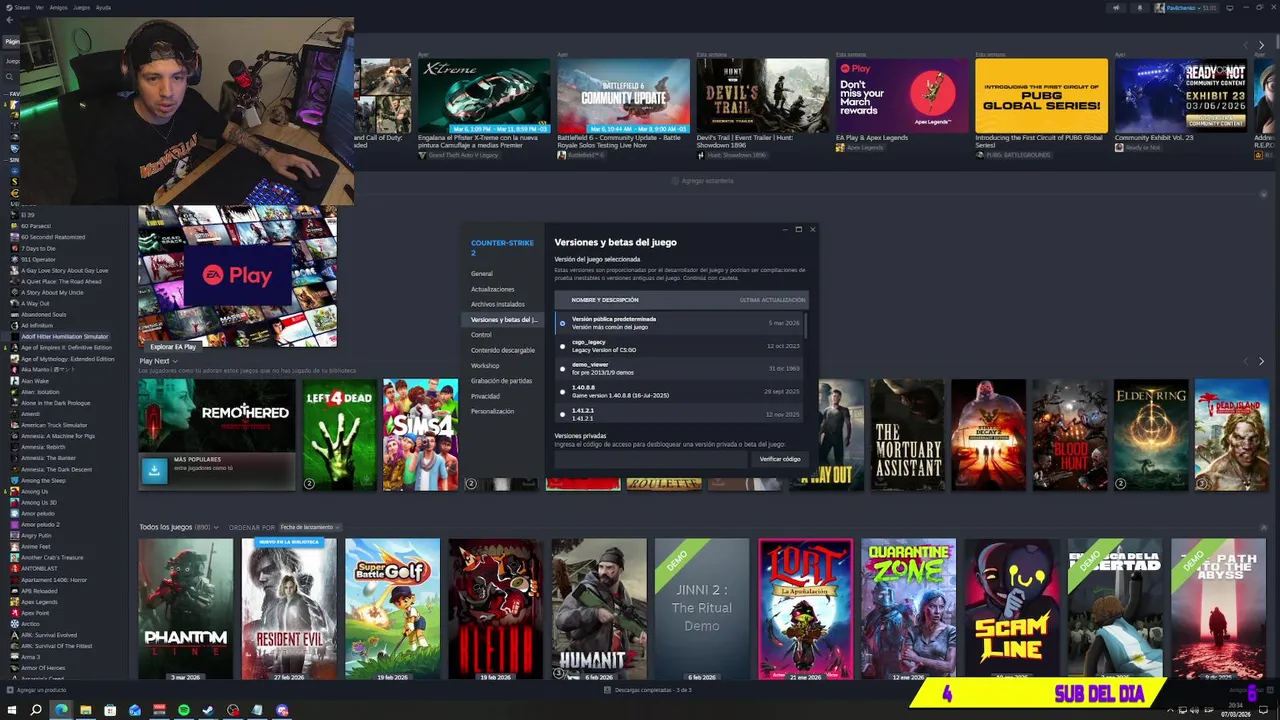Open ANTONBLAST in library list
The width and height of the screenshot is (1280, 720).
coord(39,568)
